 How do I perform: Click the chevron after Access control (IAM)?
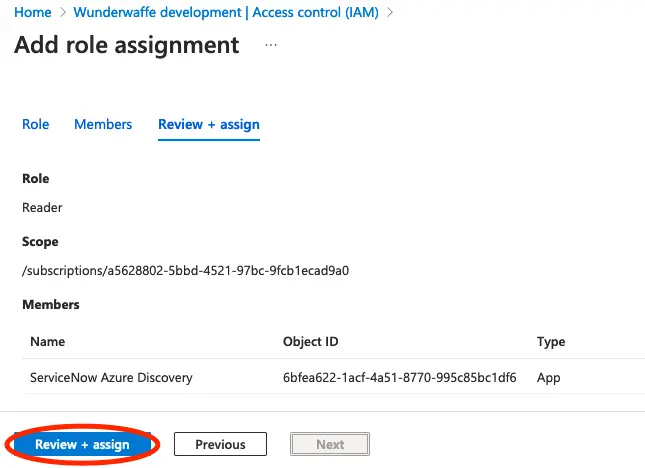point(391,12)
